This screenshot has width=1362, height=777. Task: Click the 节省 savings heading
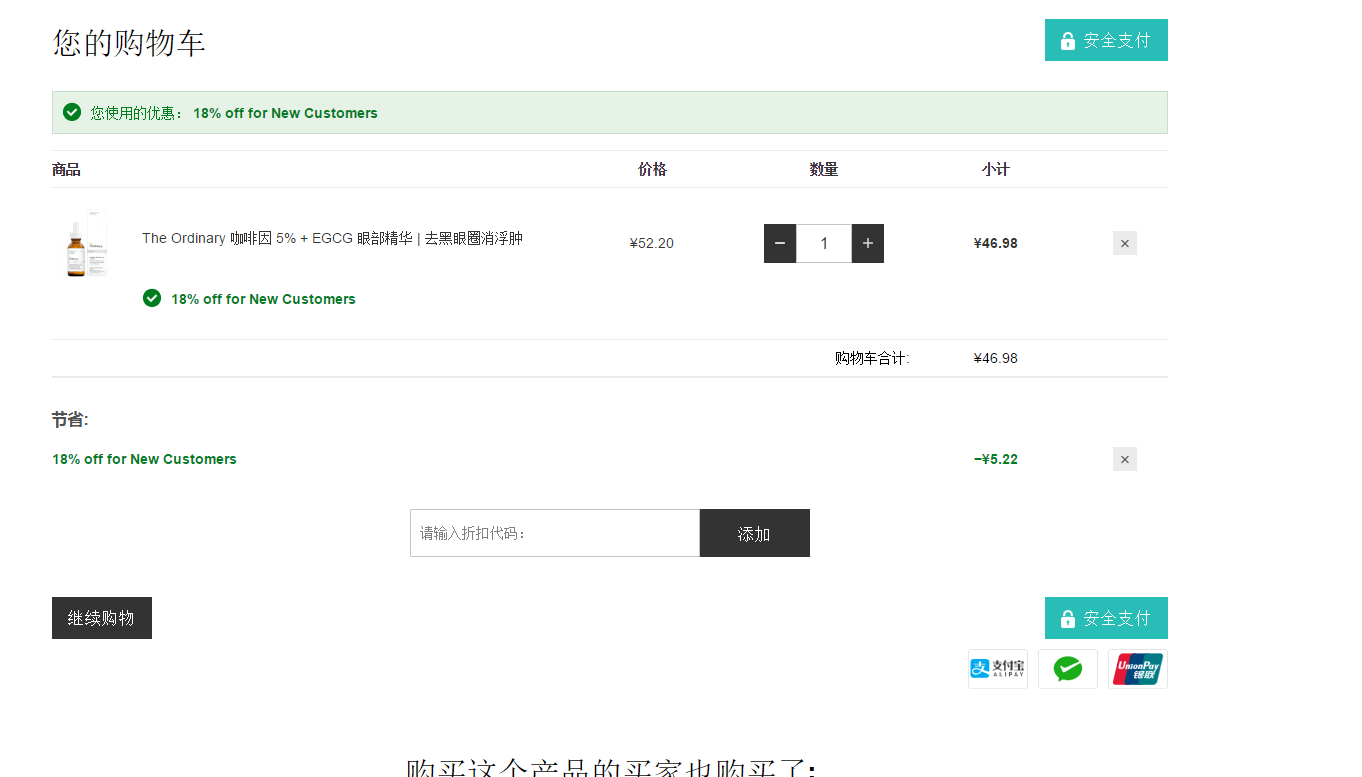(70, 420)
